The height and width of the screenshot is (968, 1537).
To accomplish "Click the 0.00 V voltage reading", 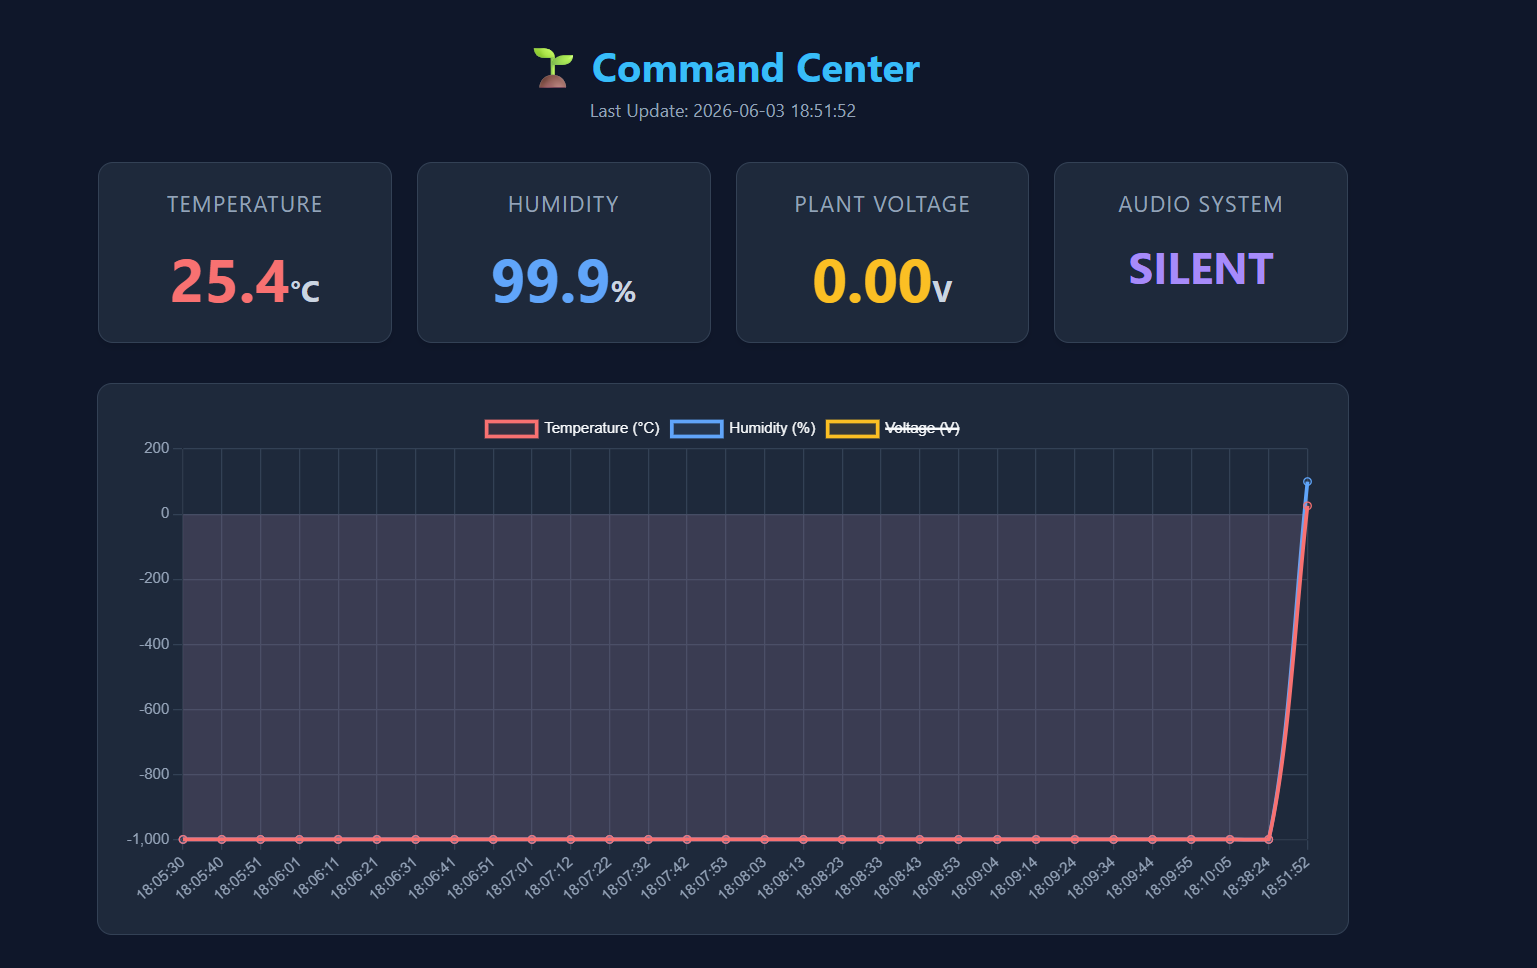I will (x=882, y=282).
